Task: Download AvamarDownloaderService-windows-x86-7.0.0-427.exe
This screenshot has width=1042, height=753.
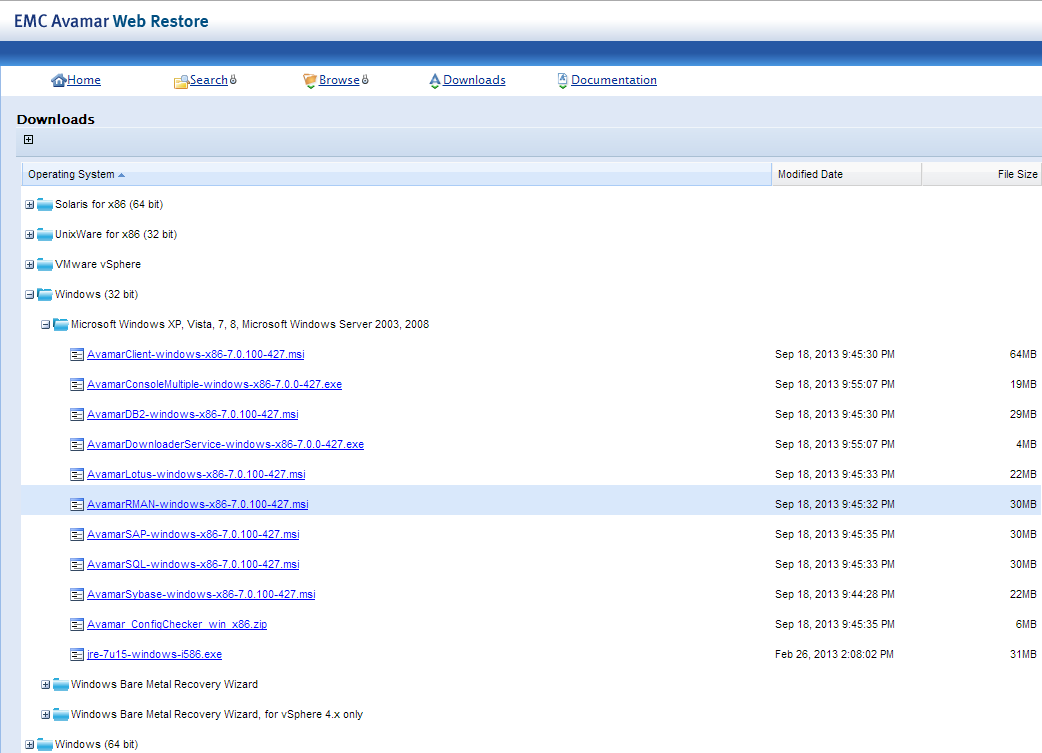Action: [225, 444]
